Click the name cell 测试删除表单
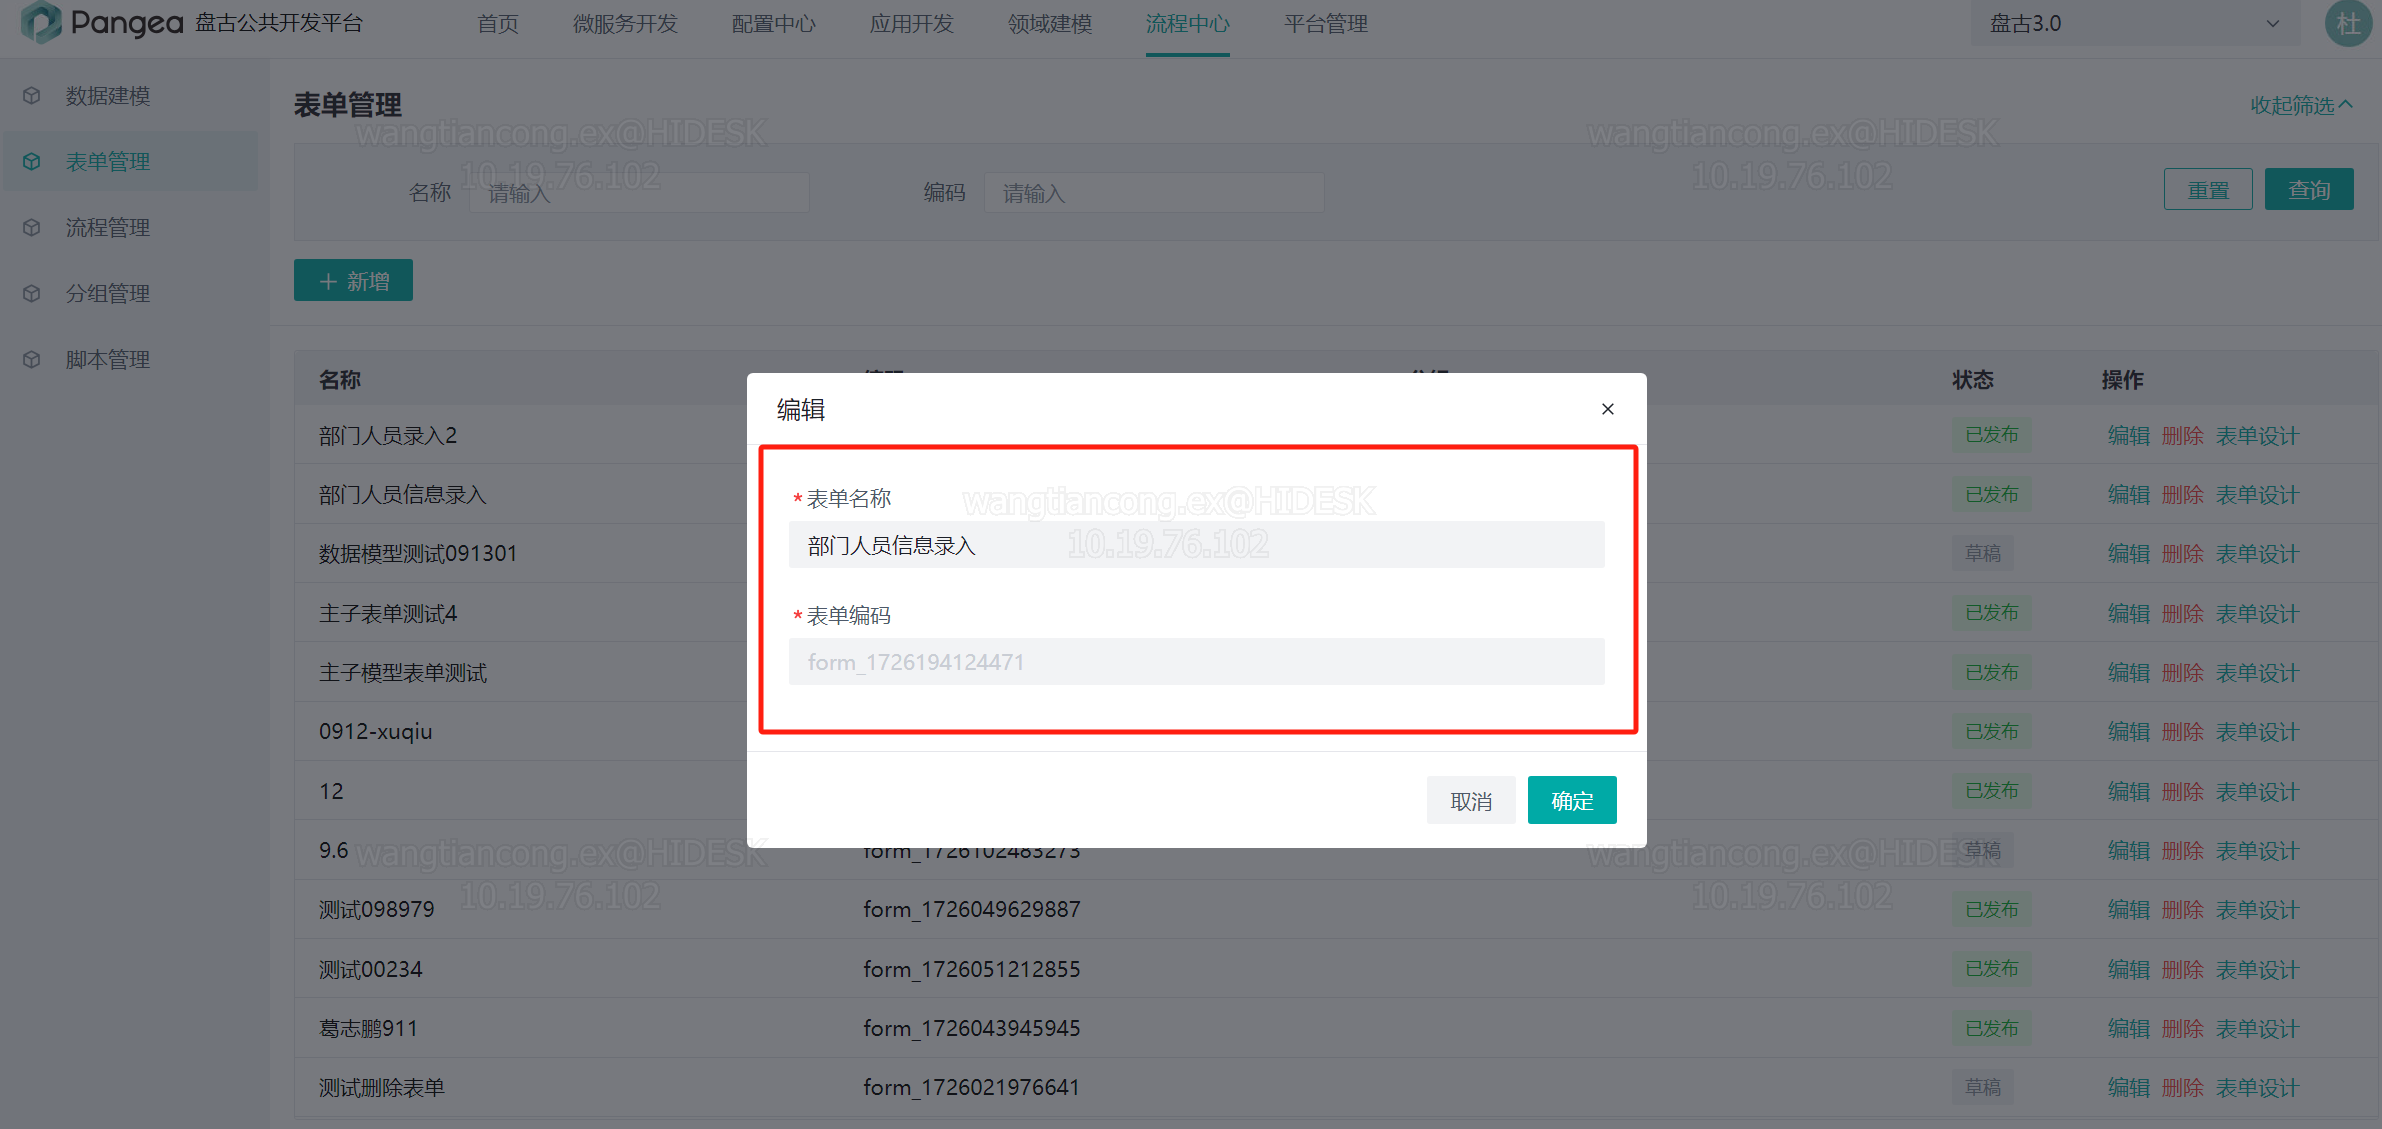Screen dimensions: 2382x1129 [382, 1088]
